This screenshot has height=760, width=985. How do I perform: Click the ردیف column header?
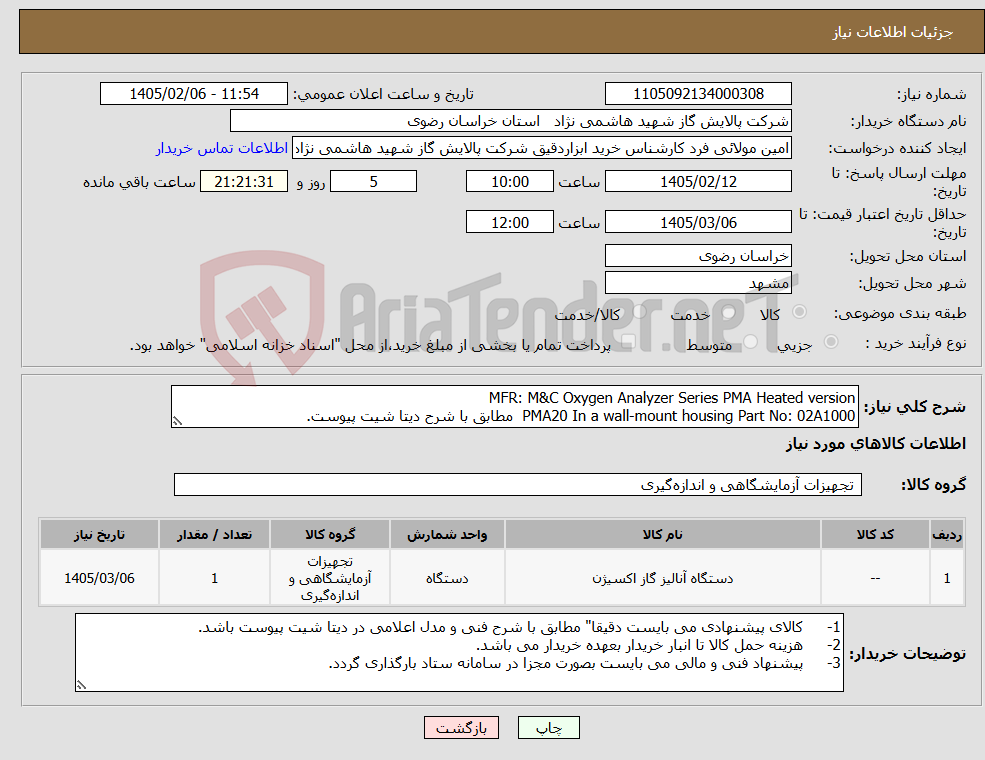947,535
